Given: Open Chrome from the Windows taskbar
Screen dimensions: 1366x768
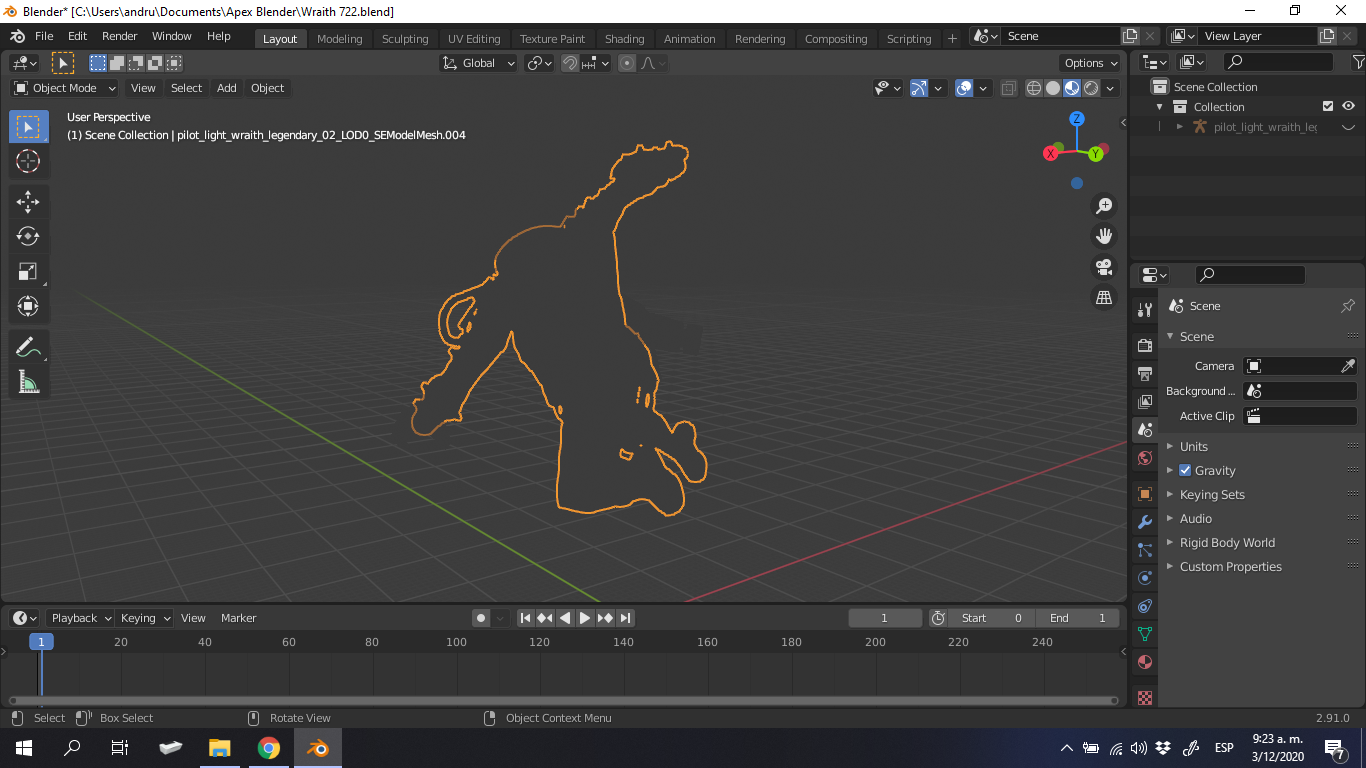Looking at the screenshot, I should (x=269, y=748).
